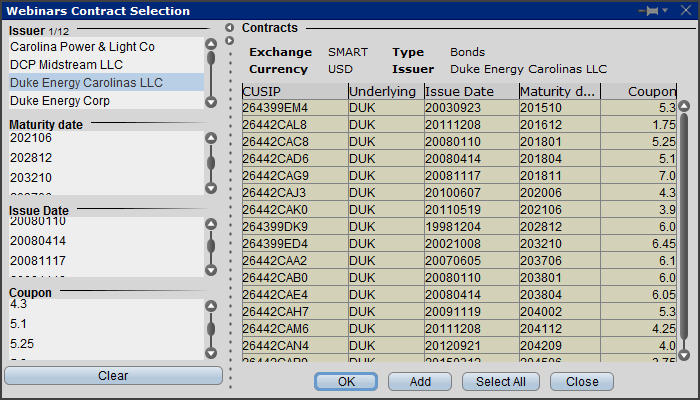Click the Clear button

click(113, 375)
